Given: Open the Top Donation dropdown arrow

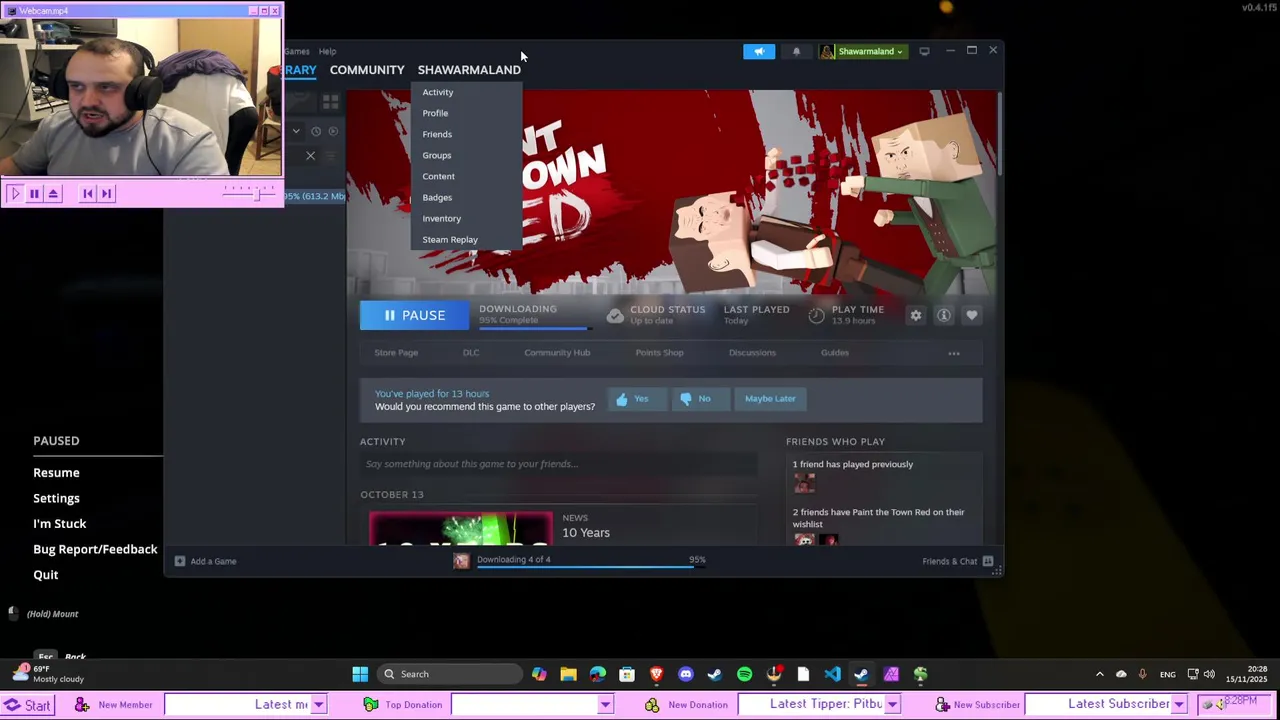Looking at the screenshot, I should (605, 705).
